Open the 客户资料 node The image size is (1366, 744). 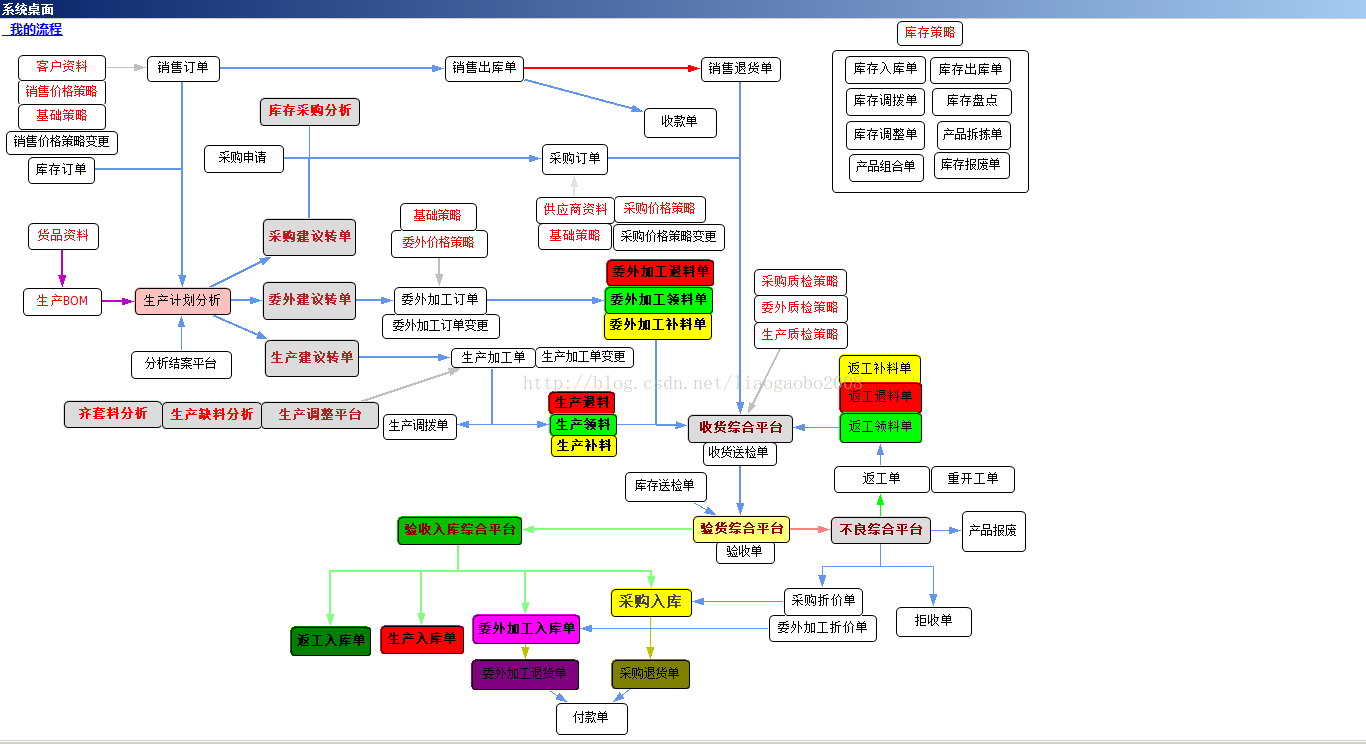(62, 67)
